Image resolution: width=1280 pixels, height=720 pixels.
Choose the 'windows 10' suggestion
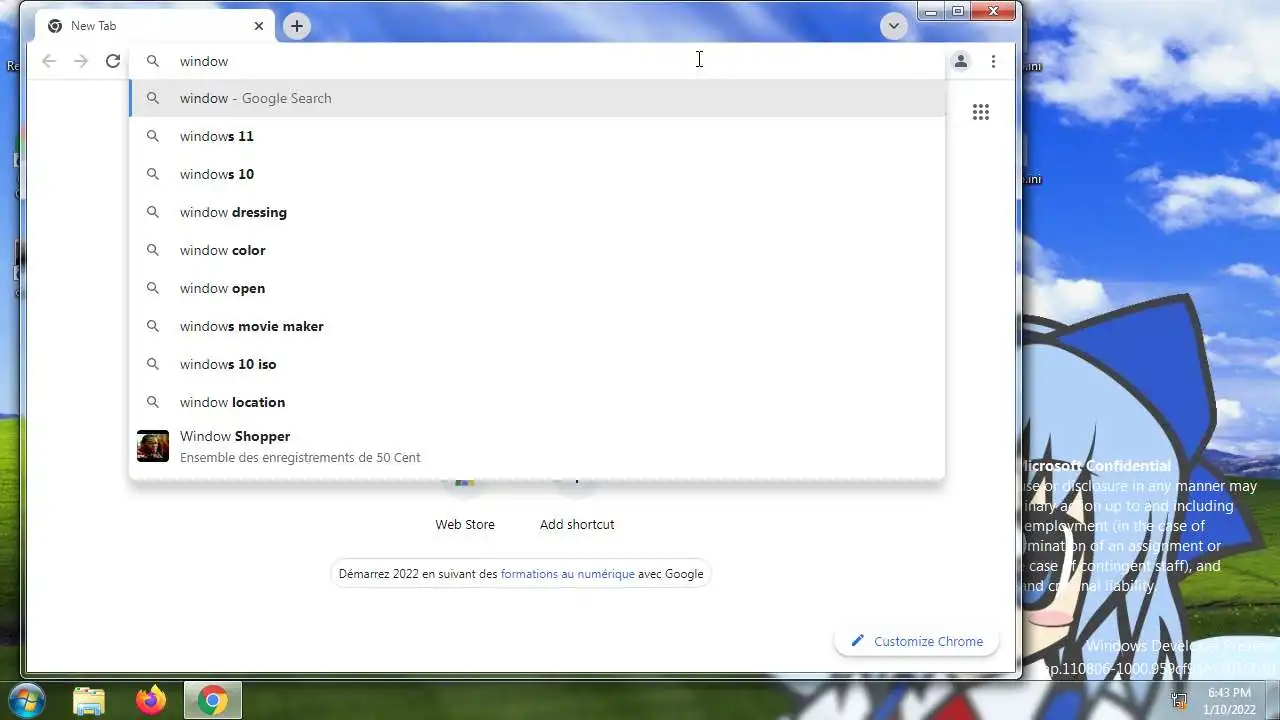click(537, 174)
